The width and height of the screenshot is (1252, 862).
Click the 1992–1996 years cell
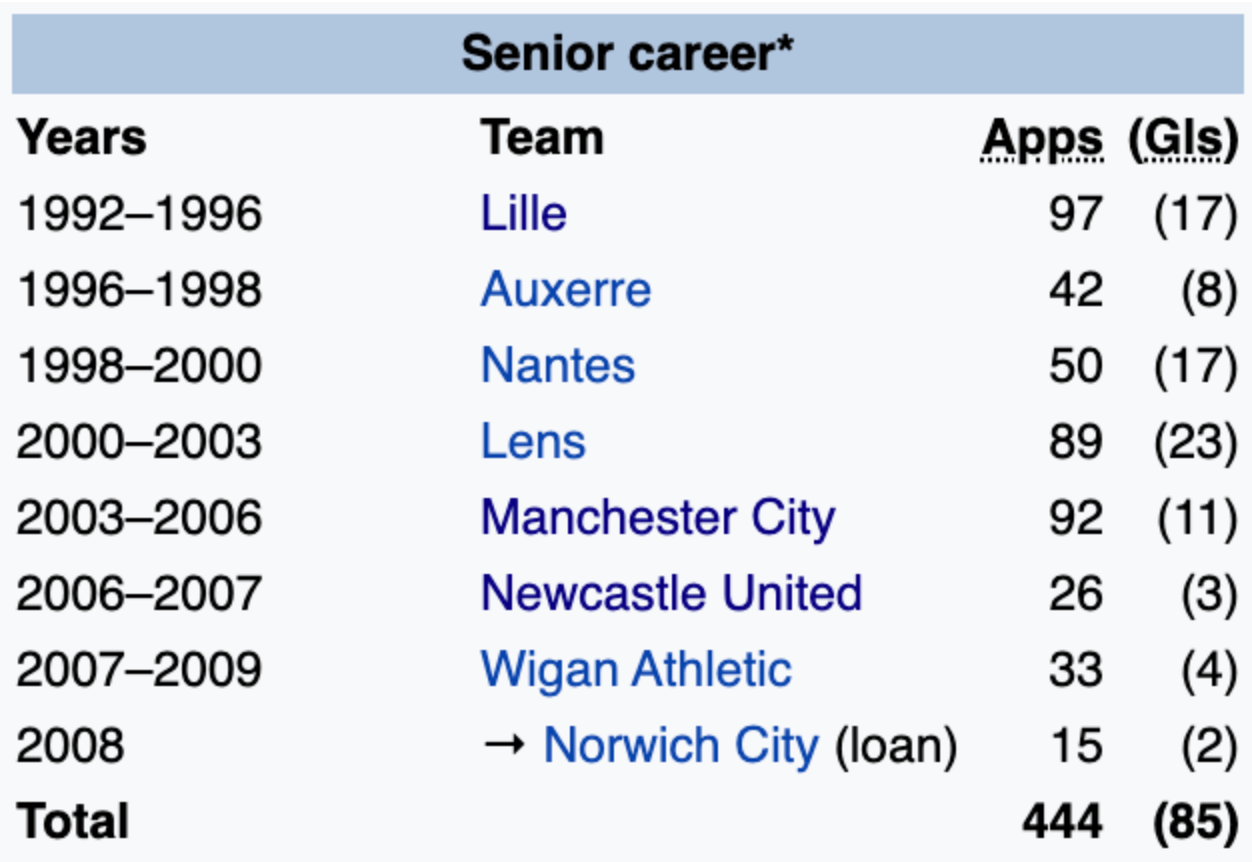tap(139, 214)
